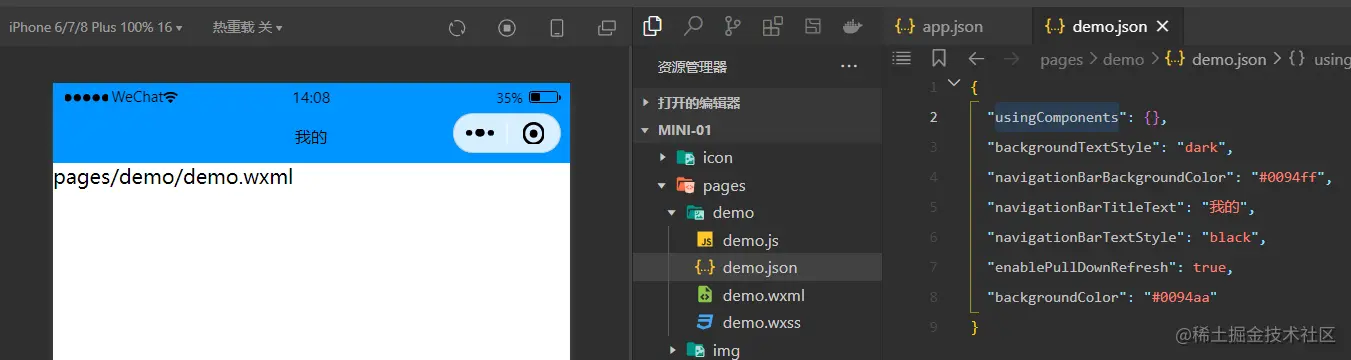Fold the JSON object at line 1

tap(953, 84)
